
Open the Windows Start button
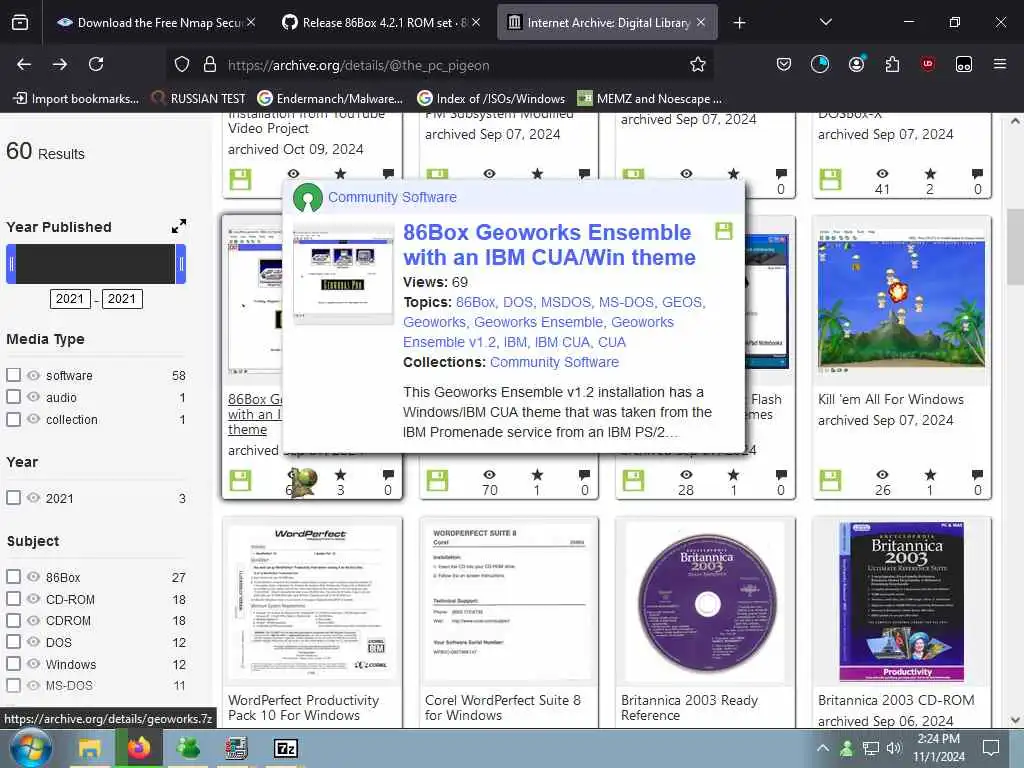click(30, 748)
